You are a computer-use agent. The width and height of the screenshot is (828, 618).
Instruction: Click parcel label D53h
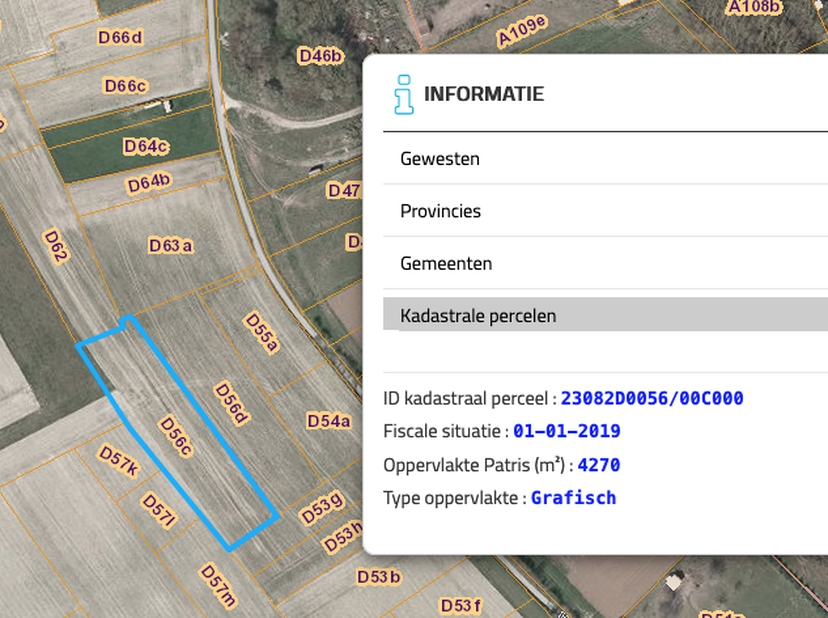click(x=342, y=537)
